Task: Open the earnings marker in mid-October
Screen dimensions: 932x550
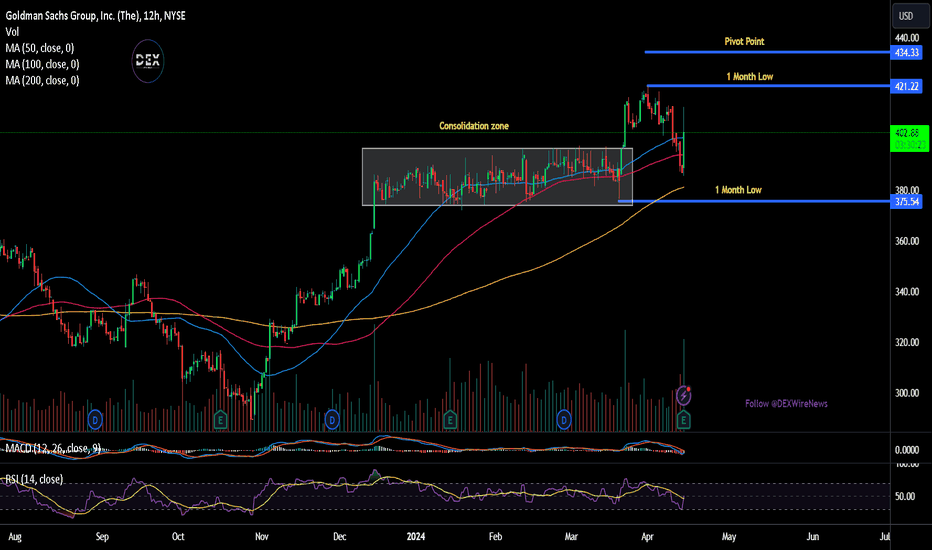Action: (221, 420)
